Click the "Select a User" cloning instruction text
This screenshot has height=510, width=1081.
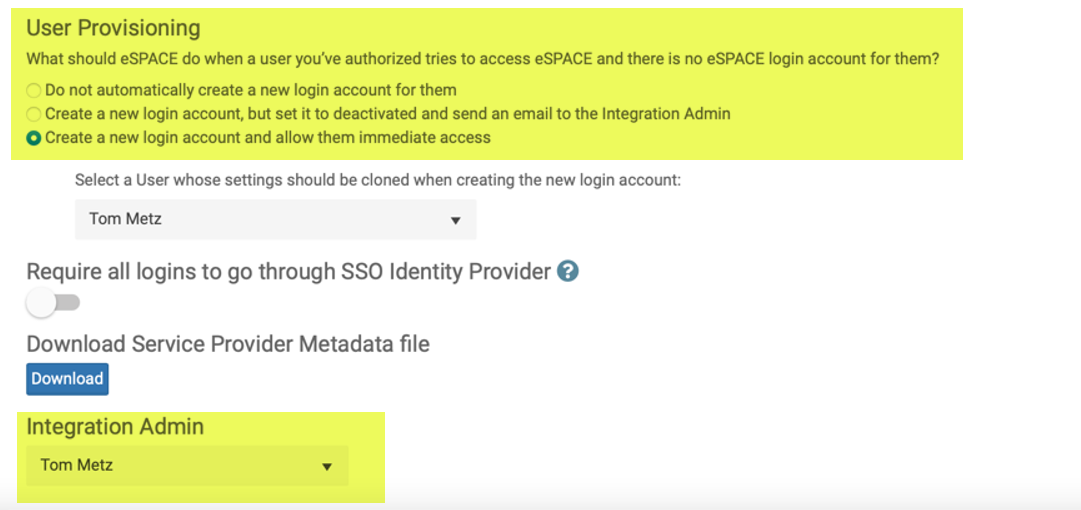click(x=377, y=181)
